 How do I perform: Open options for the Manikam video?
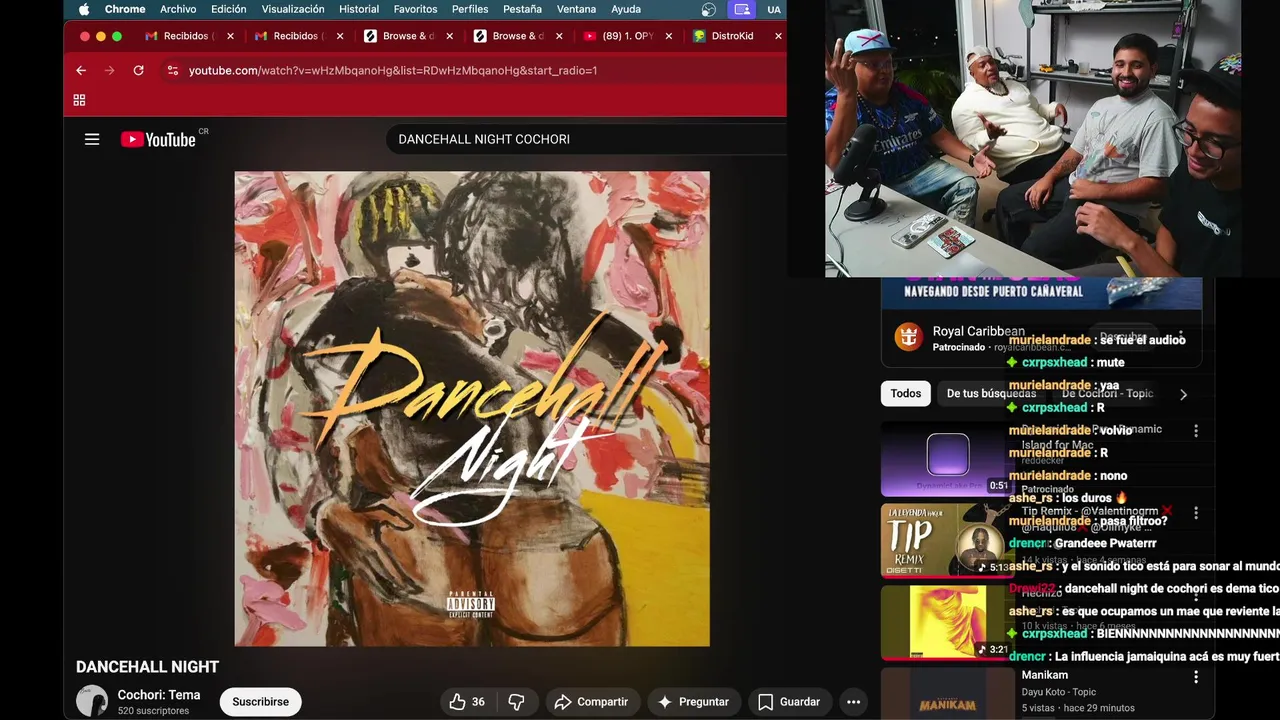click(1196, 677)
